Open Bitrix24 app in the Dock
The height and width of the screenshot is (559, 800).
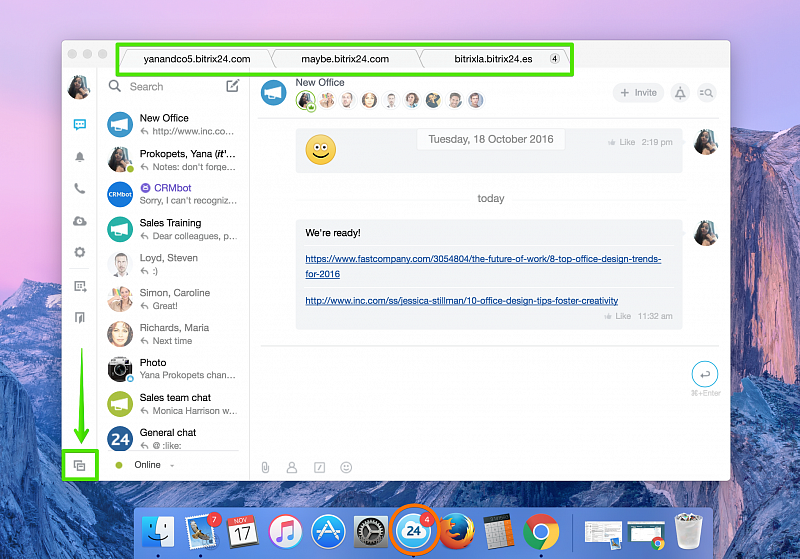(x=413, y=531)
